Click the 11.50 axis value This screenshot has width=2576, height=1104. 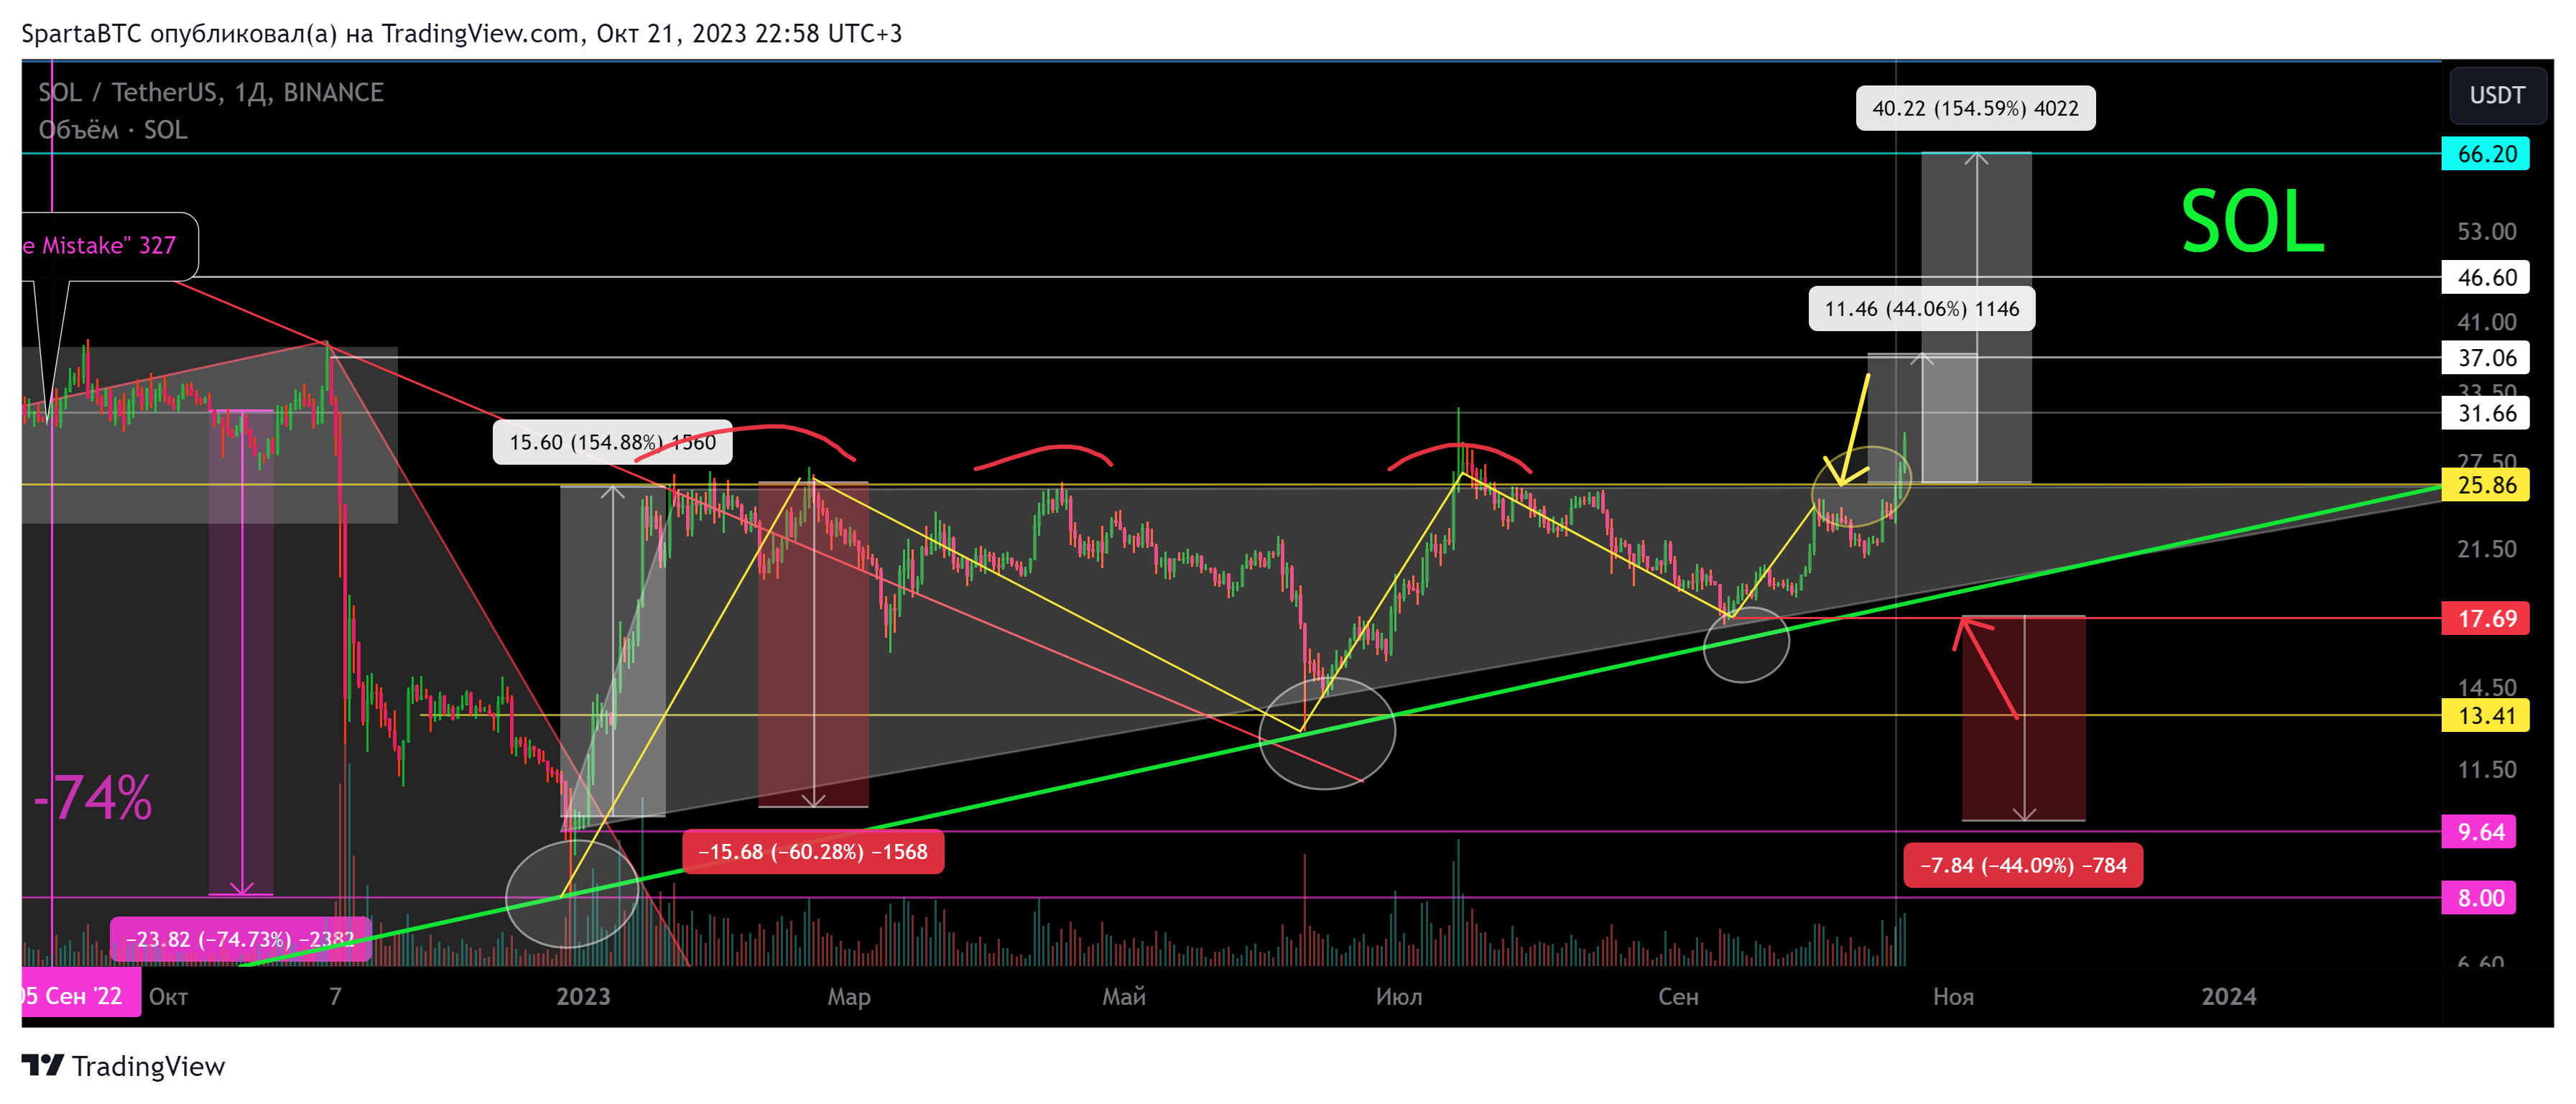[x=2486, y=769]
